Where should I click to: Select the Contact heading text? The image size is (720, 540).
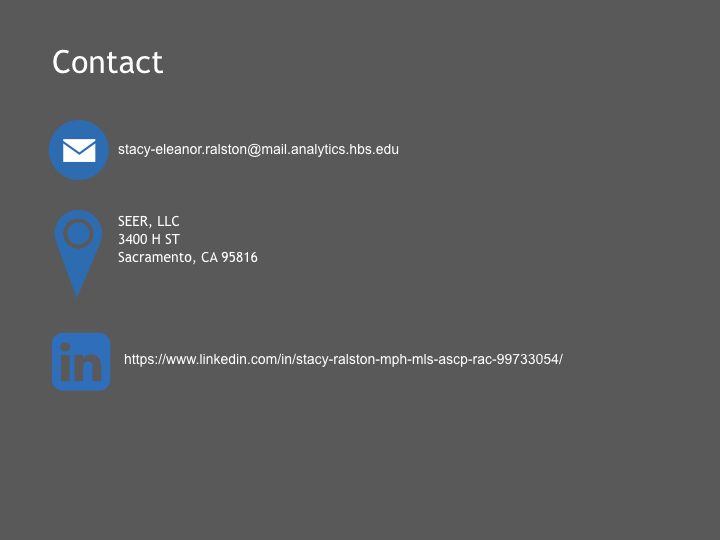(x=107, y=62)
